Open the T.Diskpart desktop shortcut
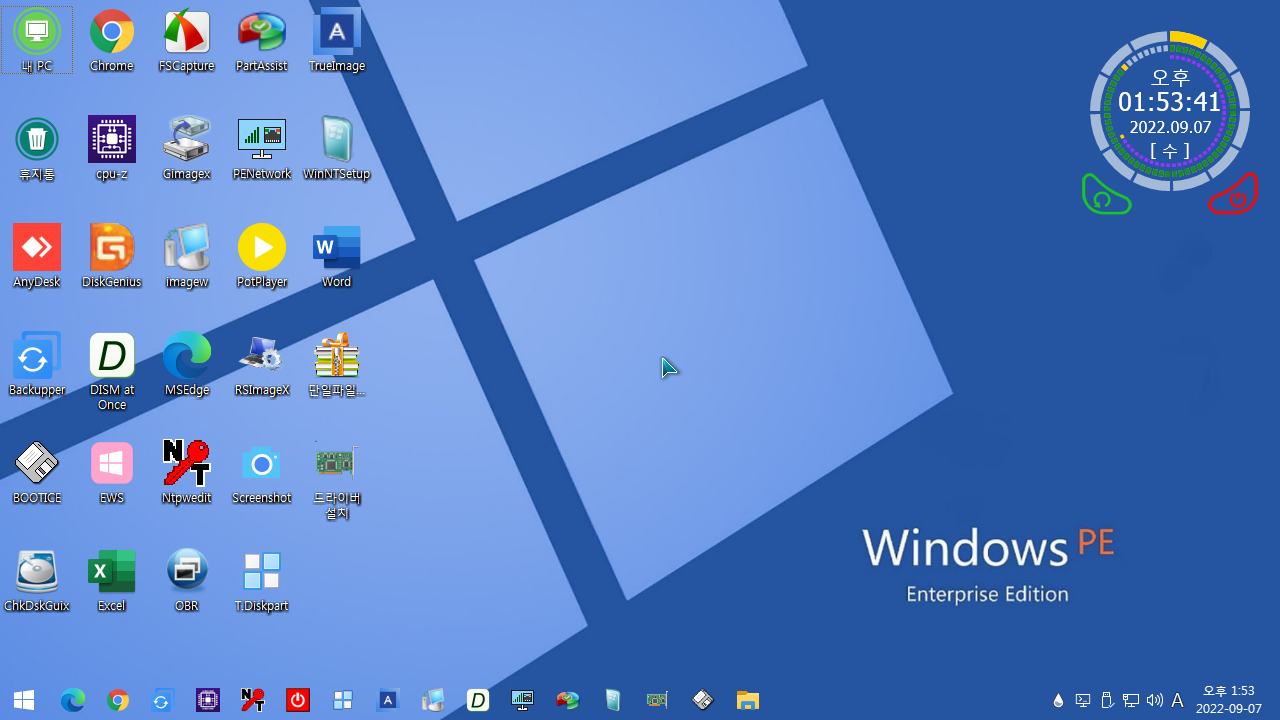This screenshot has height=720, width=1280. 262,580
